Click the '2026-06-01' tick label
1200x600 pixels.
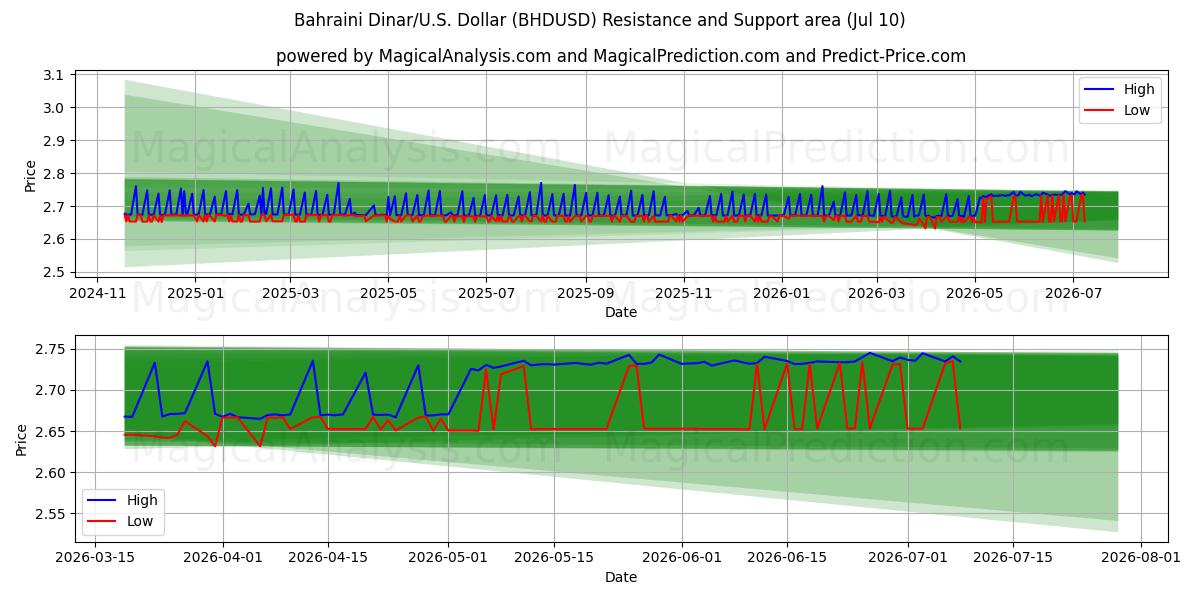(x=681, y=558)
